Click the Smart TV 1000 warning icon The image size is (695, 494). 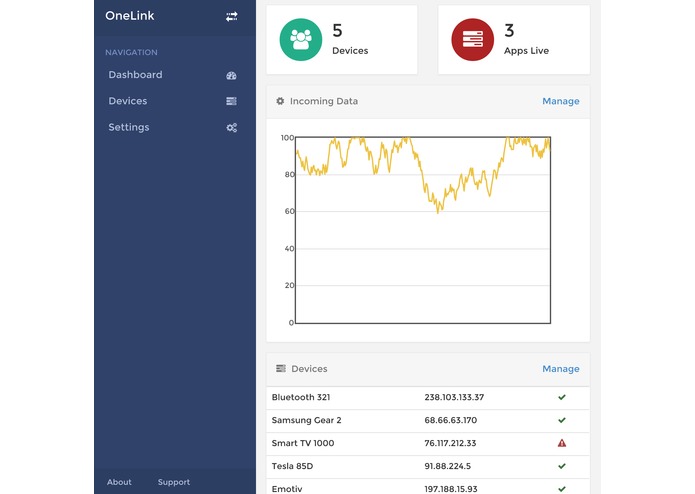562,443
